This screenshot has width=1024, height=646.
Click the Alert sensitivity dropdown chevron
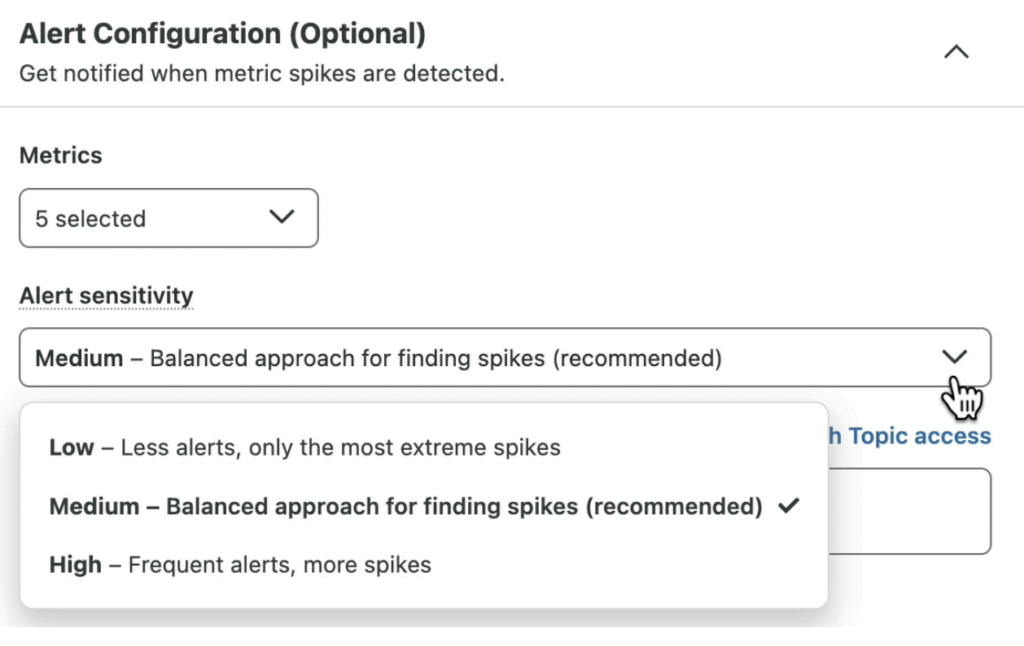[954, 357]
